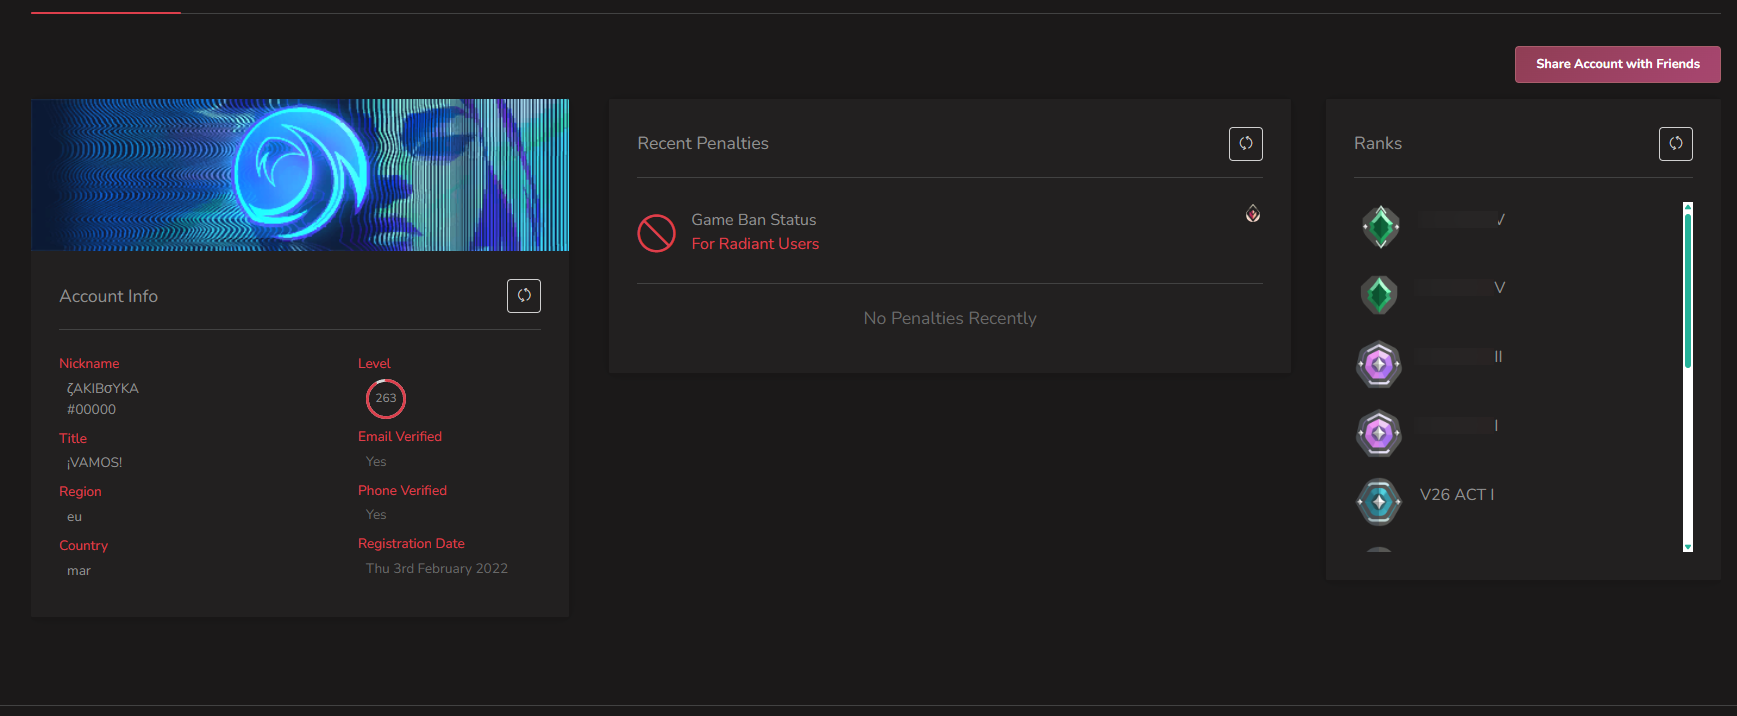Click the level 263 circle badge

tap(386, 399)
